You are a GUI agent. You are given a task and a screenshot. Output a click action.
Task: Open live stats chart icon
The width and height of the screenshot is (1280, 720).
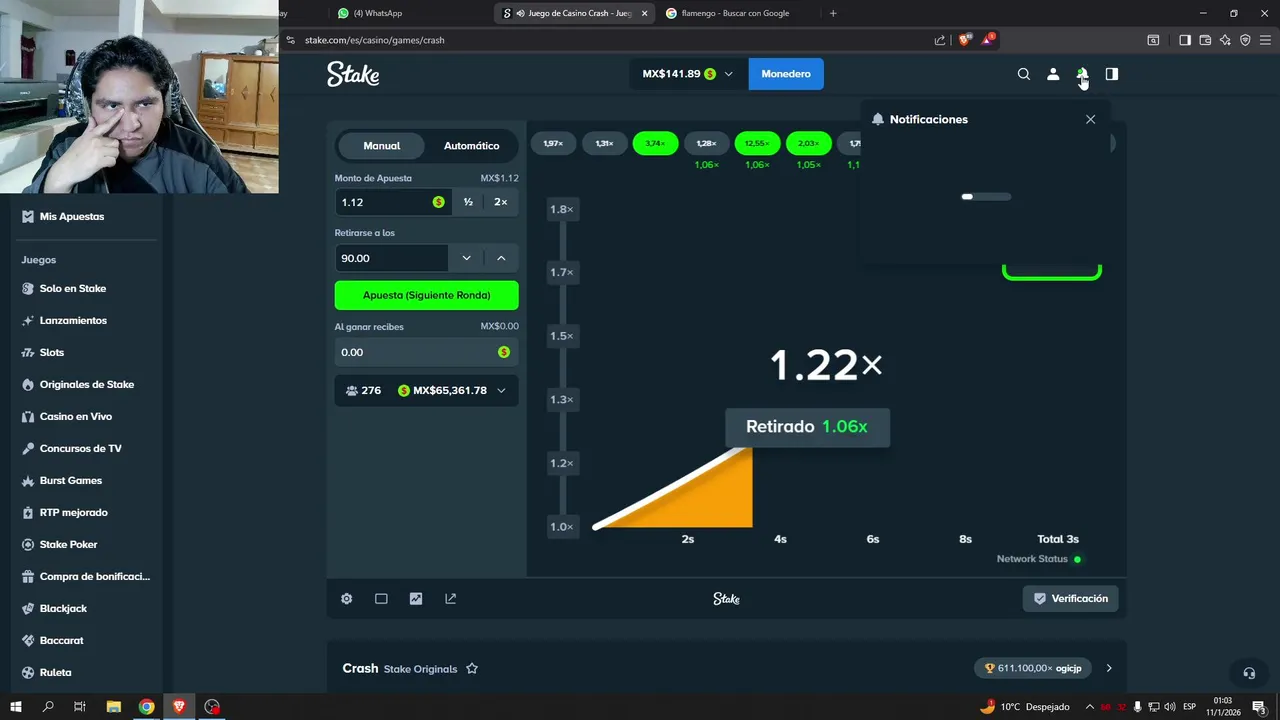416,599
